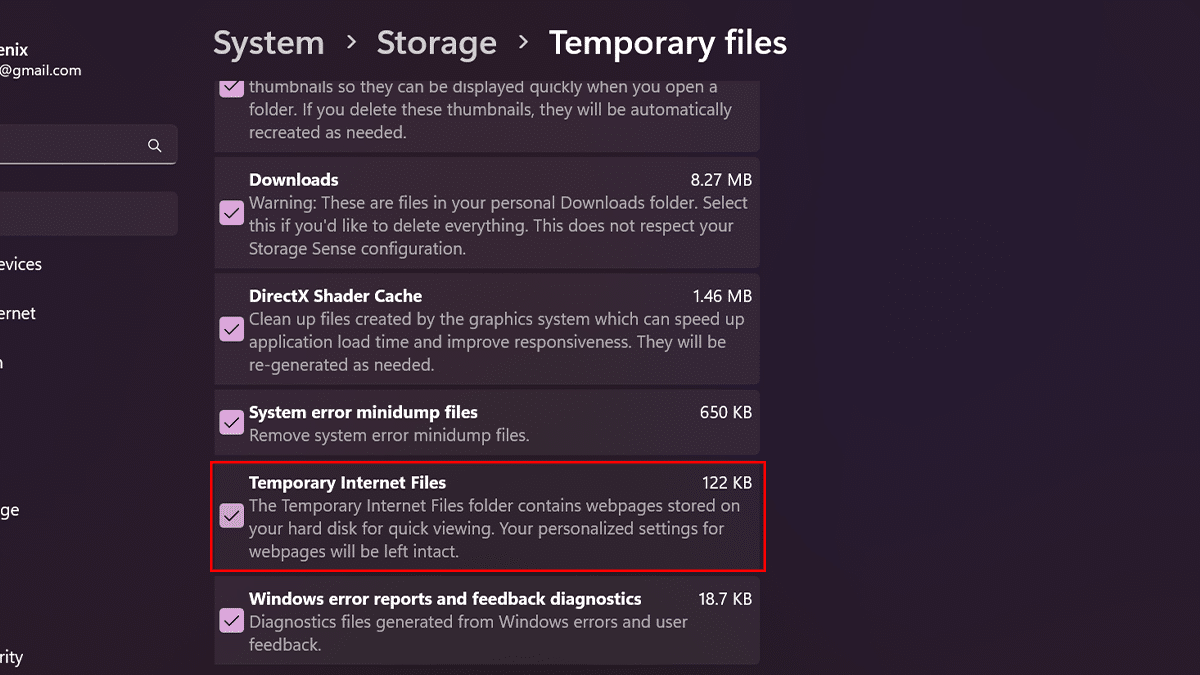Toggle the DirectX Shader Cache checkbox
Screen dimensions: 1200x675
(x=231, y=329)
